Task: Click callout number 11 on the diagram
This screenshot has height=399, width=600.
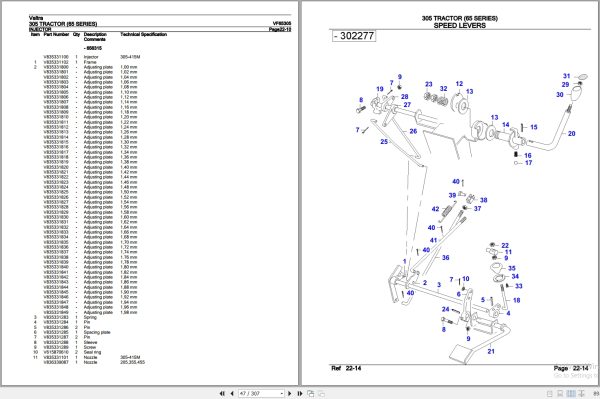Action: (x=508, y=252)
